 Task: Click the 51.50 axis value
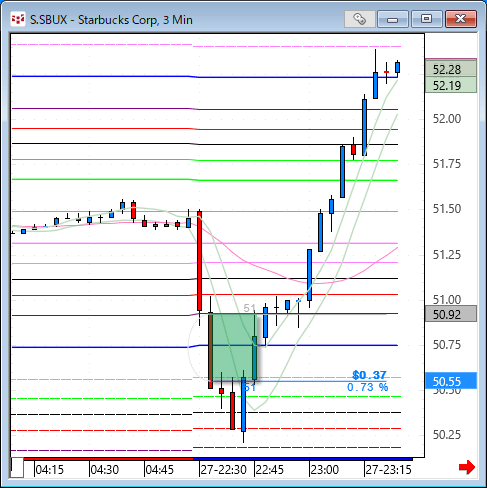pyautogui.click(x=447, y=209)
